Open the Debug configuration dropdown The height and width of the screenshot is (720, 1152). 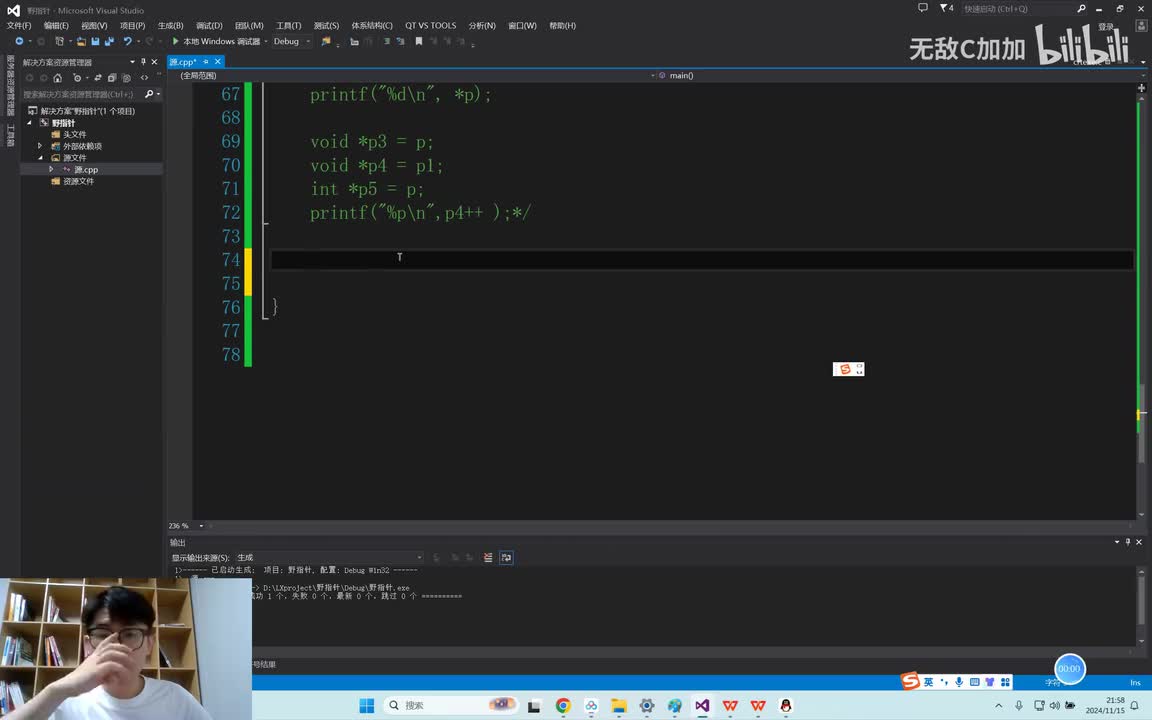pyautogui.click(x=292, y=42)
